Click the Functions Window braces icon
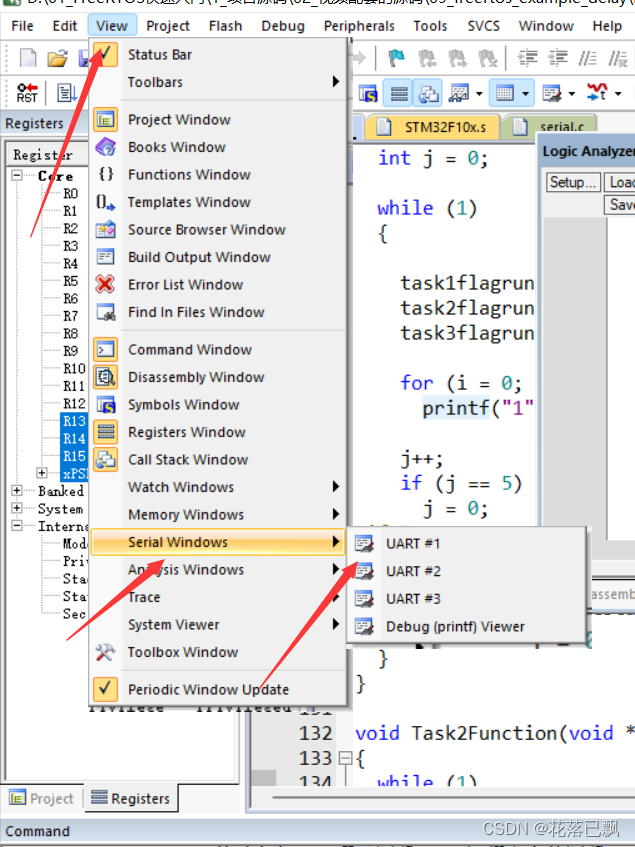This screenshot has width=635, height=847. tap(105, 174)
